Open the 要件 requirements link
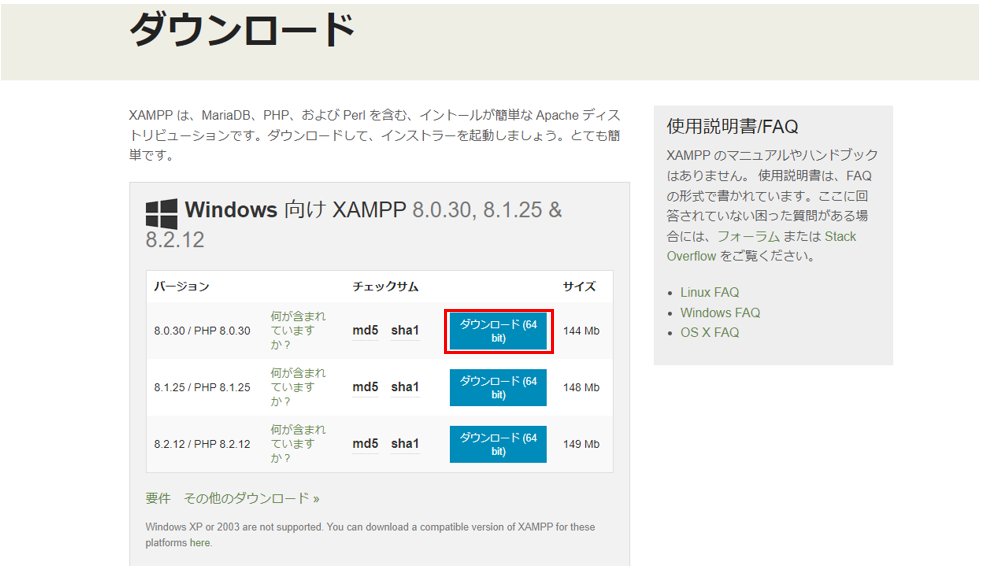The height and width of the screenshot is (566, 981). [158, 498]
